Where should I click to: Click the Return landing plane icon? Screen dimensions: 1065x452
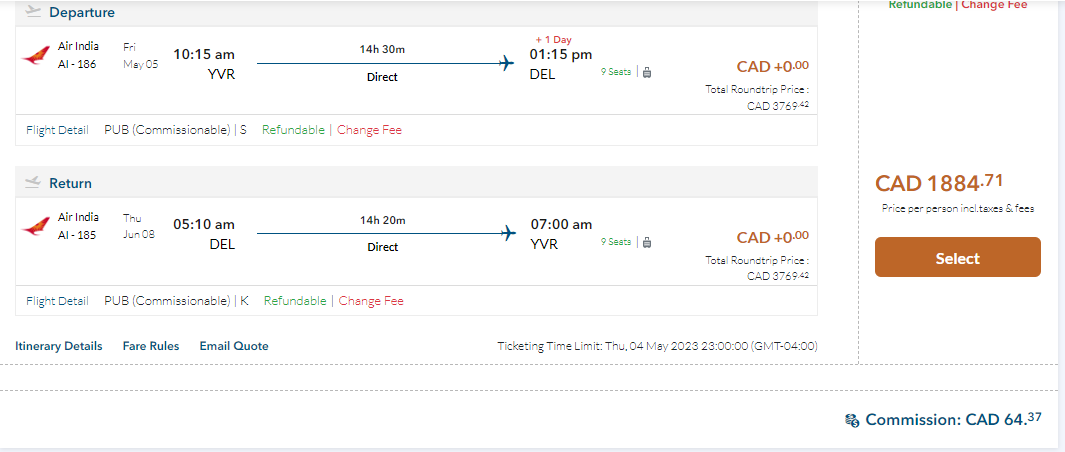pos(33,183)
